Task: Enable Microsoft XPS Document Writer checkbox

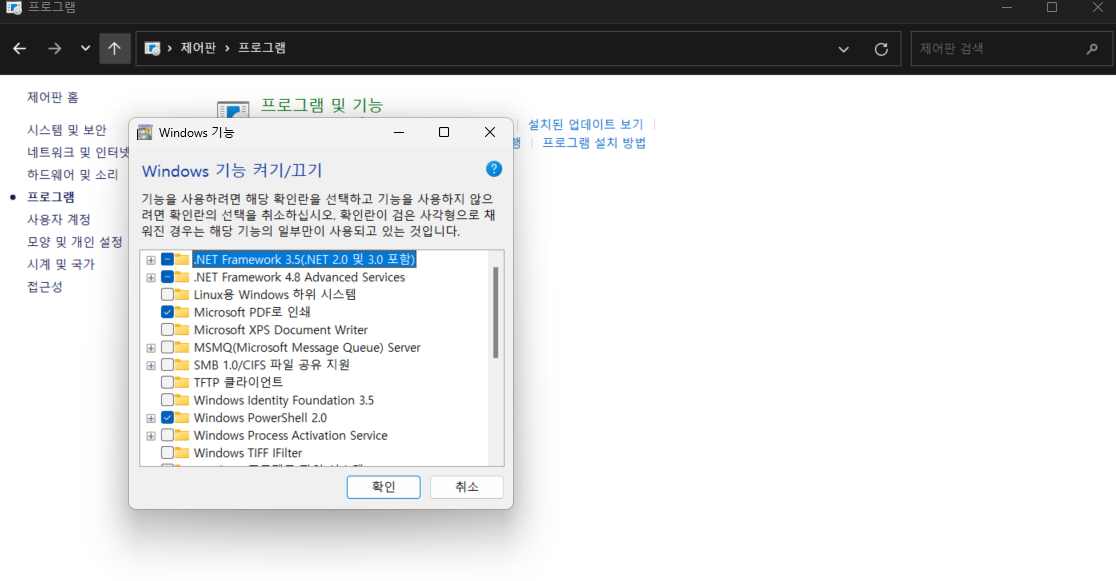Action: pos(167,330)
